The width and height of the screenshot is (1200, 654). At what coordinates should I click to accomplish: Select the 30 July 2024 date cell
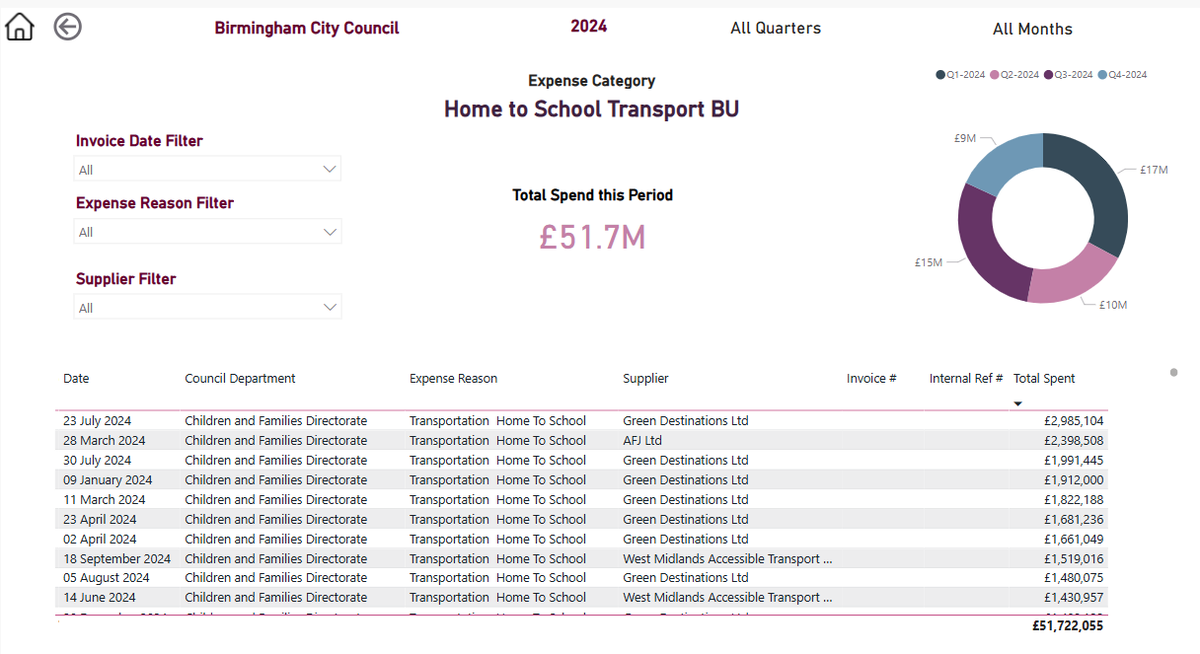[x=97, y=461]
